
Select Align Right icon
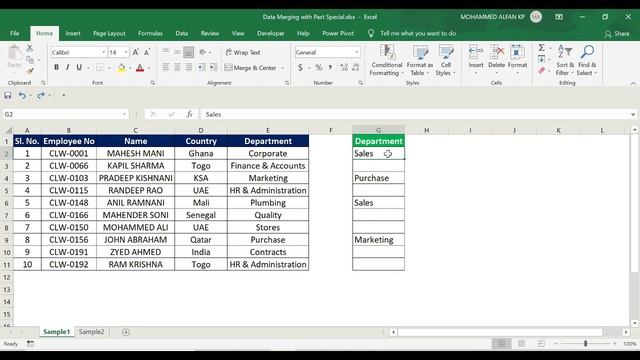coord(188,67)
